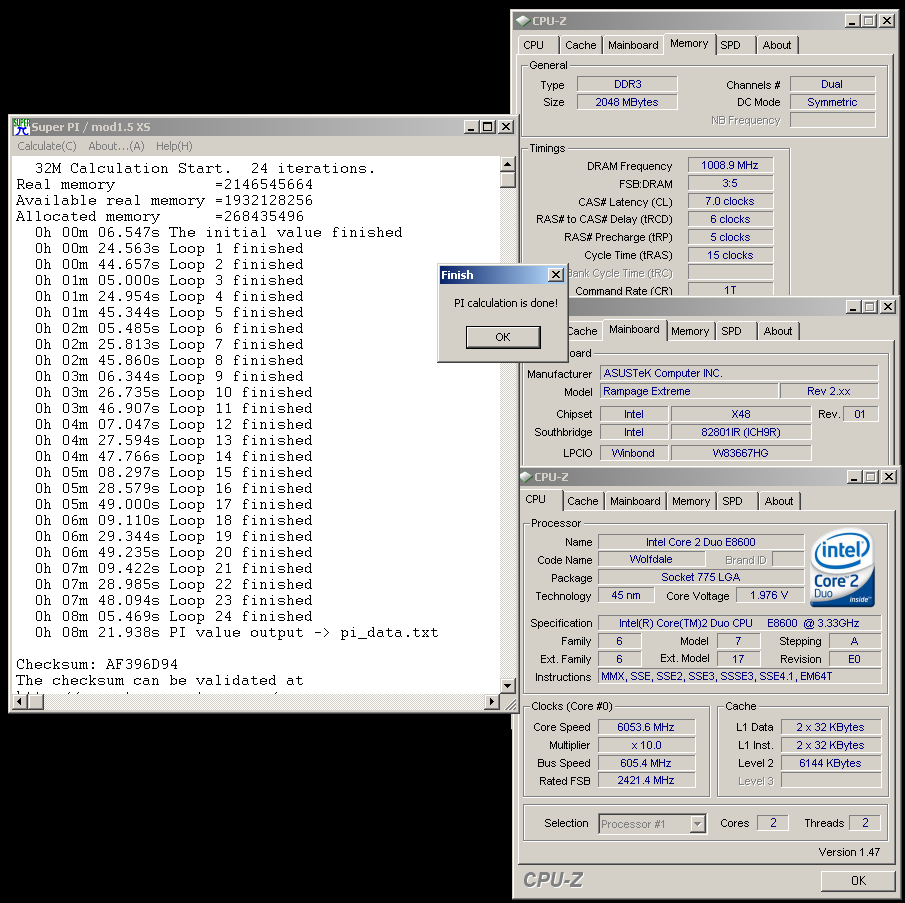Click the Super PI application icon in title bar
This screenshot has width=905, height=903.
tap(21, 126)
